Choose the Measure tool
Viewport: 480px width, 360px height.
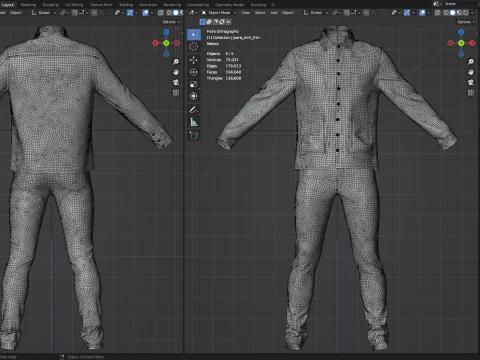(194, 122)
